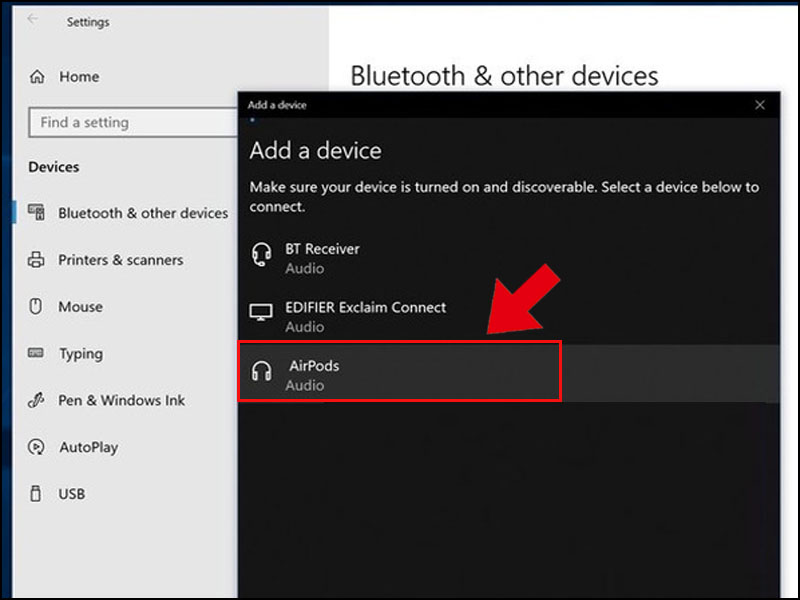This screenshot has width=800, height=600.
Task: Click the USB icon in the sidebar
Action: 35,493
